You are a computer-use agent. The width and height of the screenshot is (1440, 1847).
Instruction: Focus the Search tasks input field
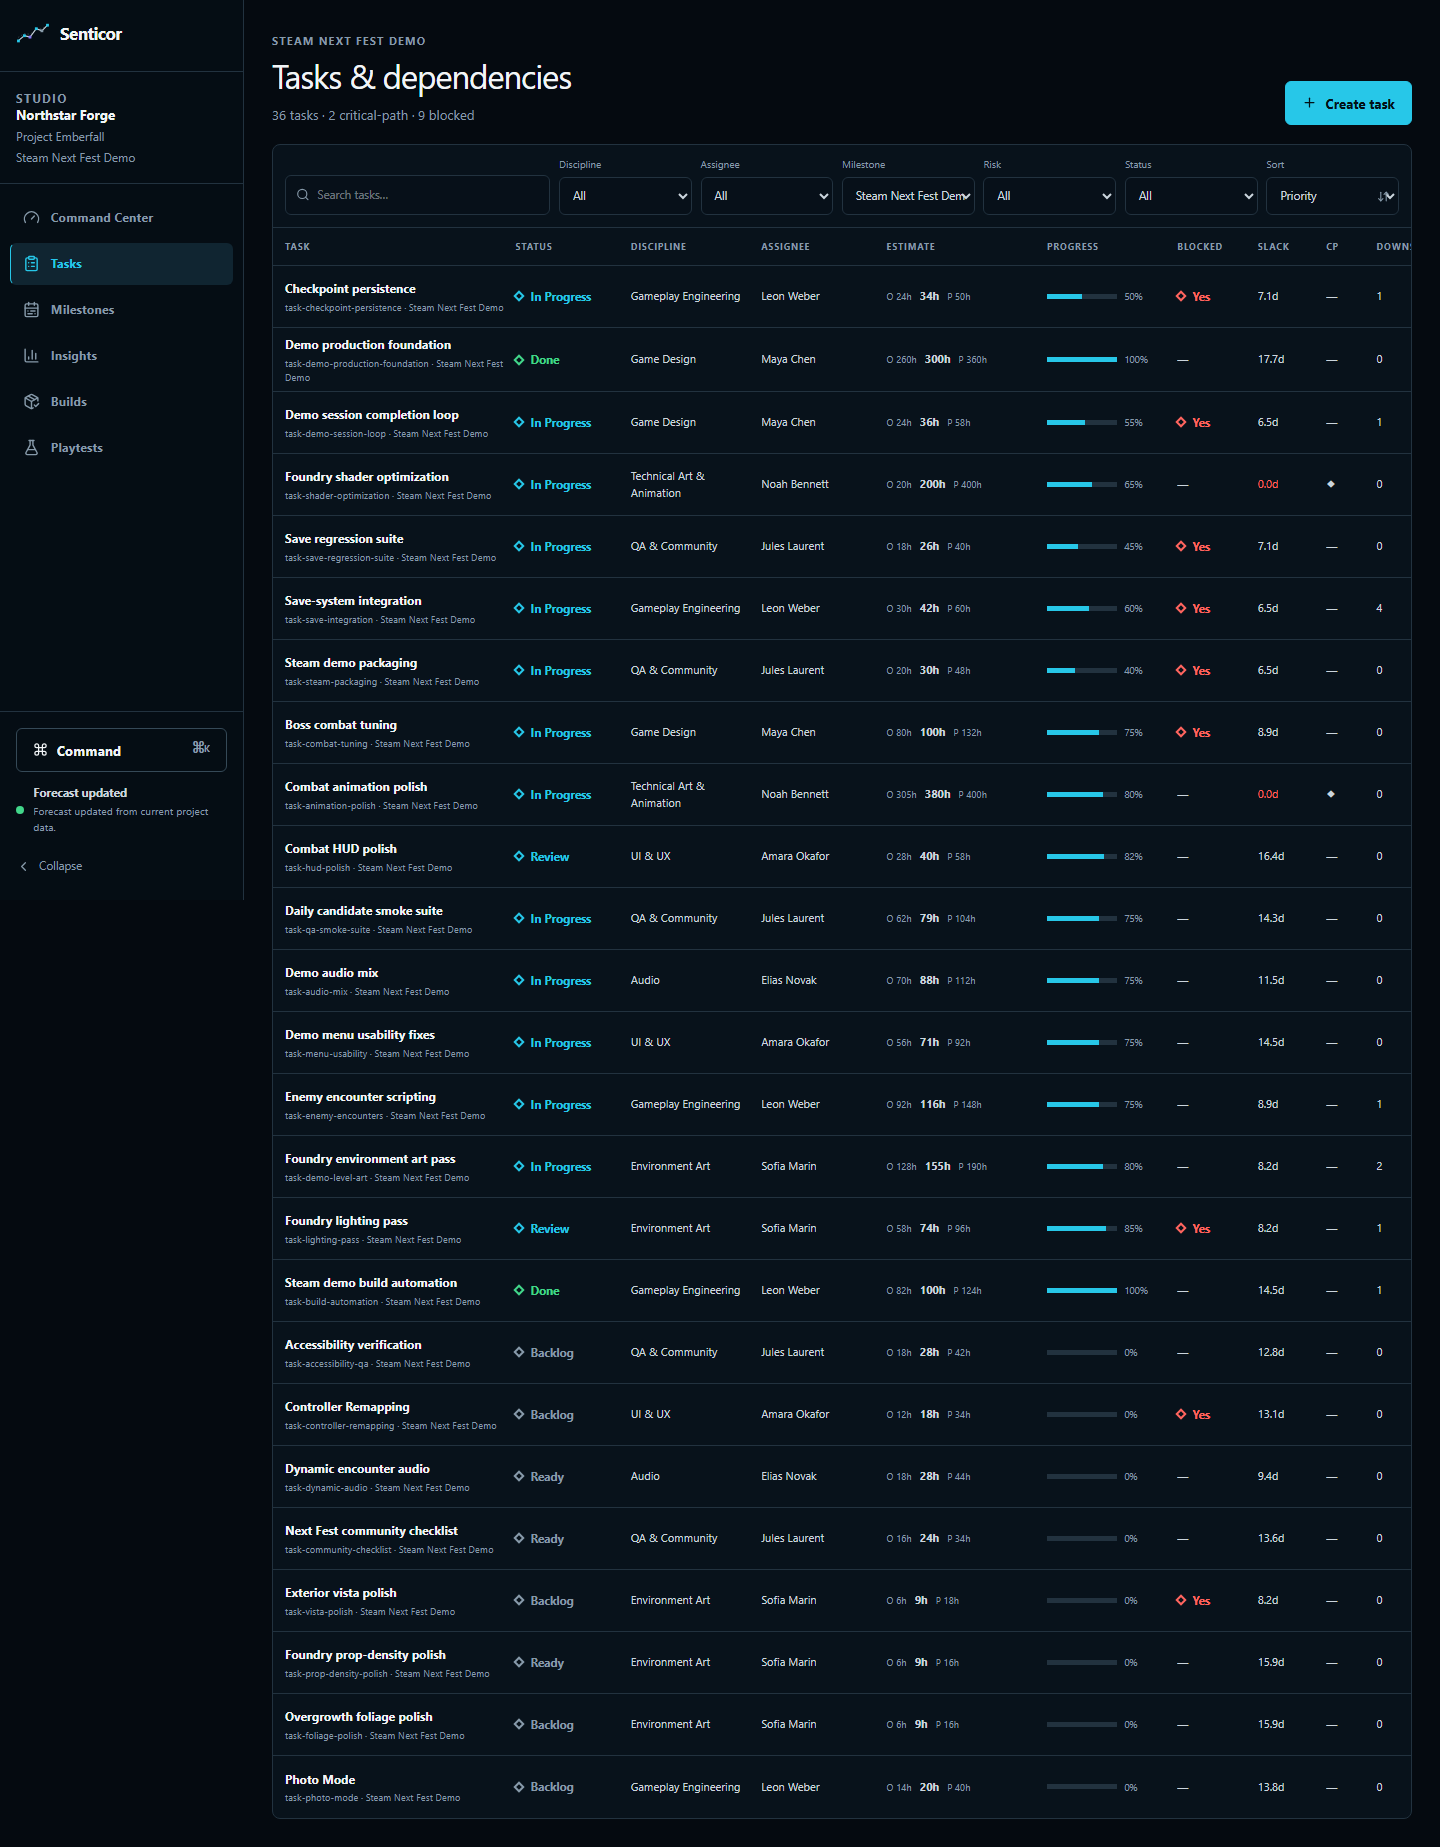pyautogui.click(x=417, y=195)
